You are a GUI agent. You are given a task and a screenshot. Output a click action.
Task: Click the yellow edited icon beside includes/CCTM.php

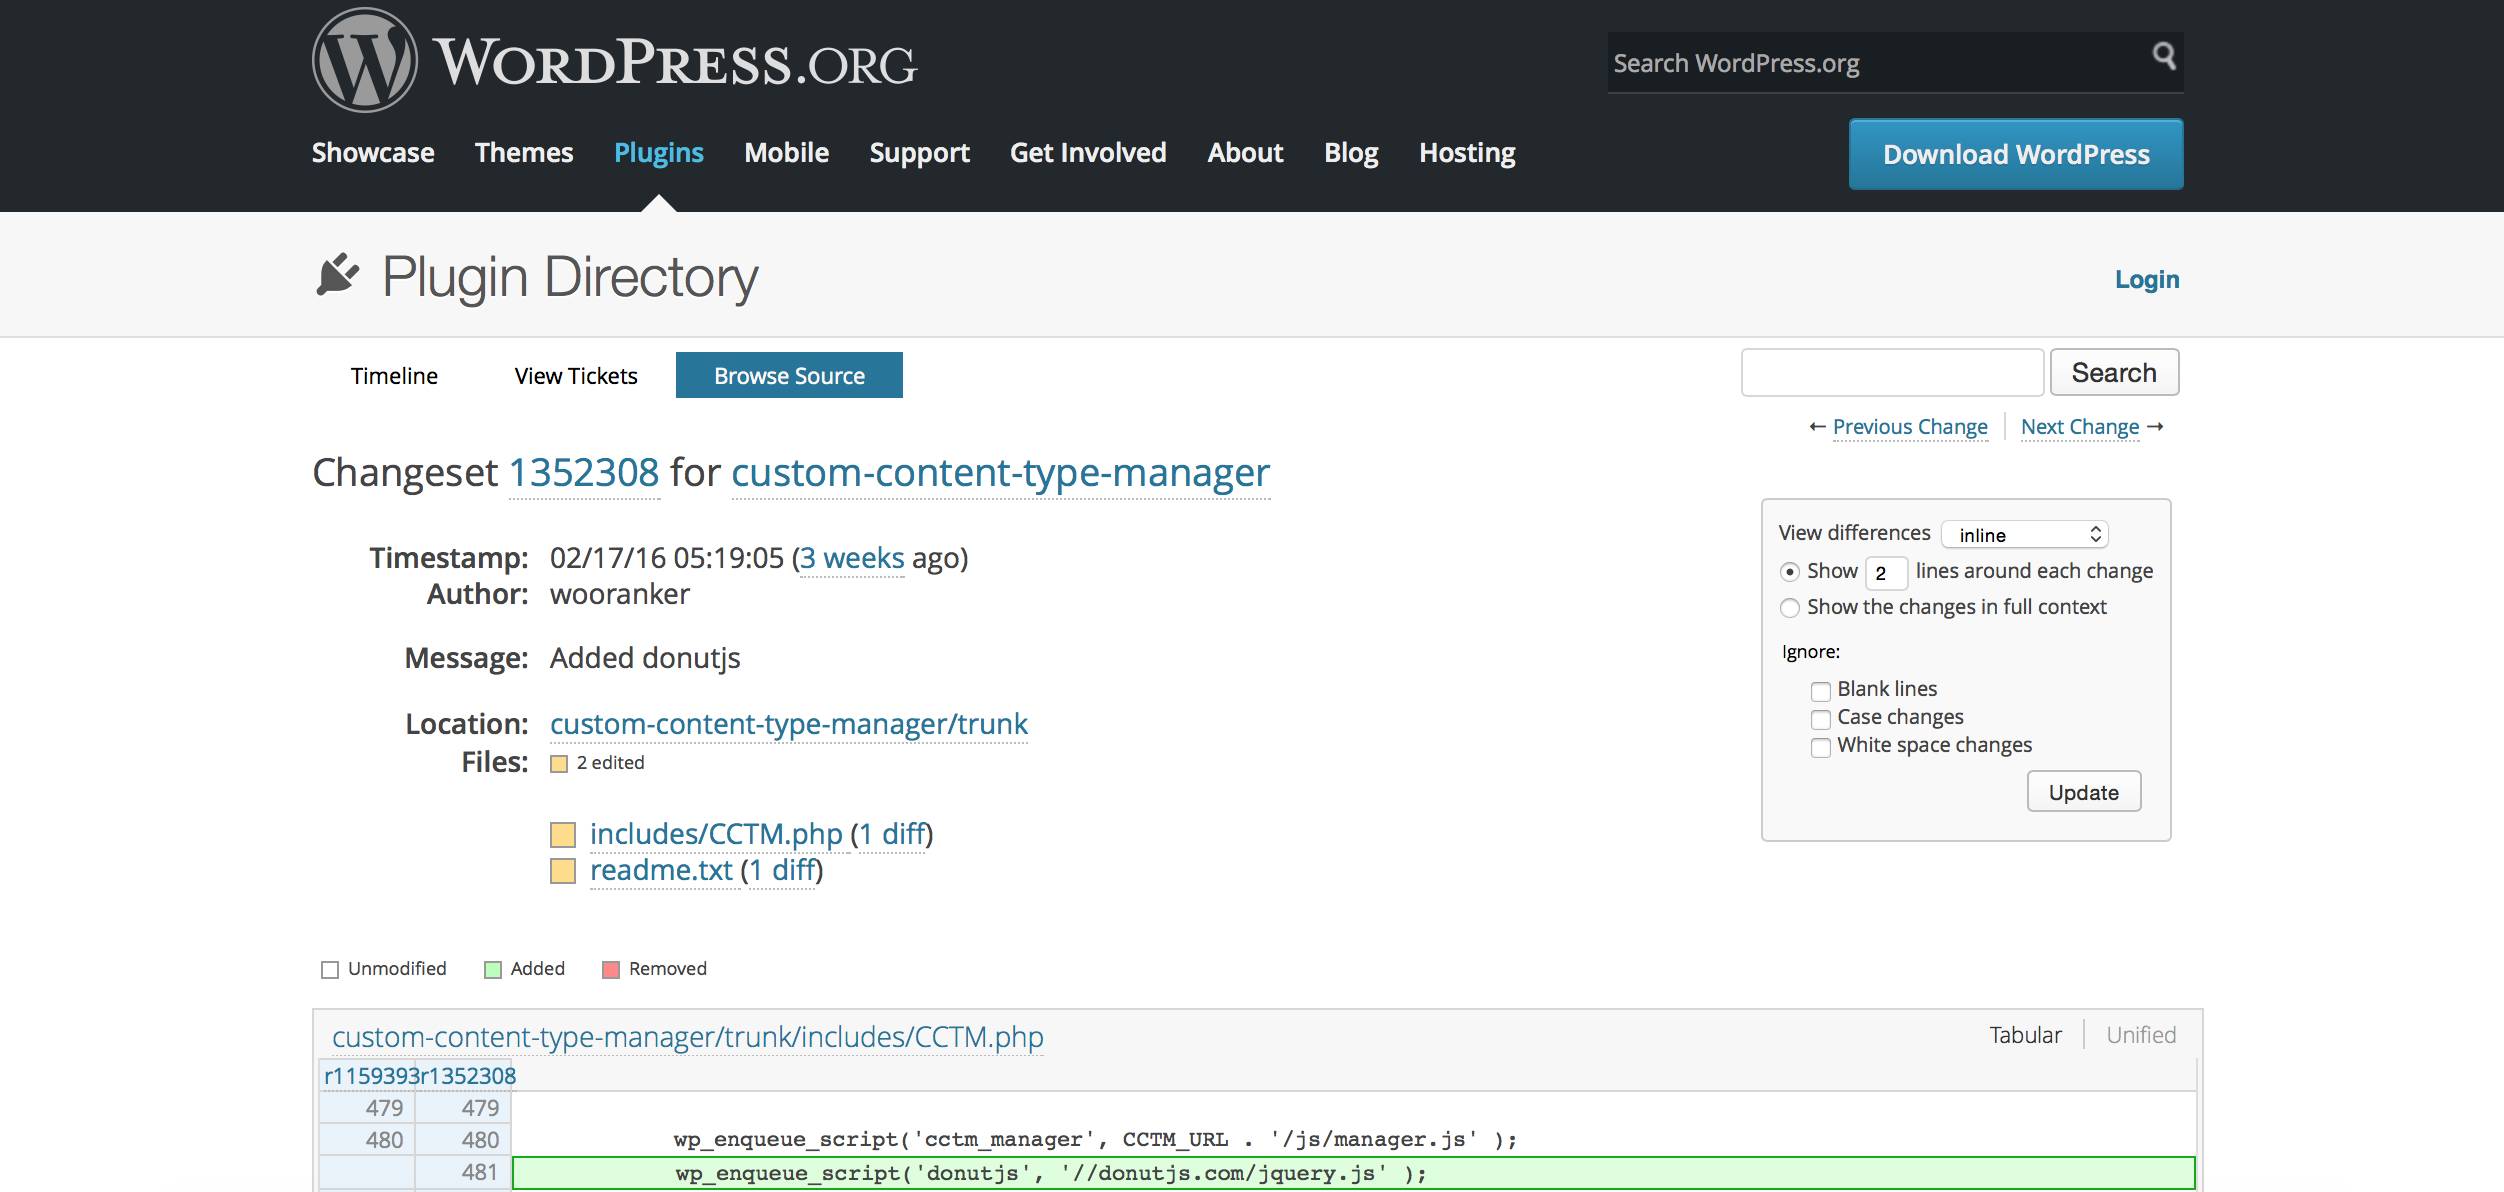click(x=563, y=834)
